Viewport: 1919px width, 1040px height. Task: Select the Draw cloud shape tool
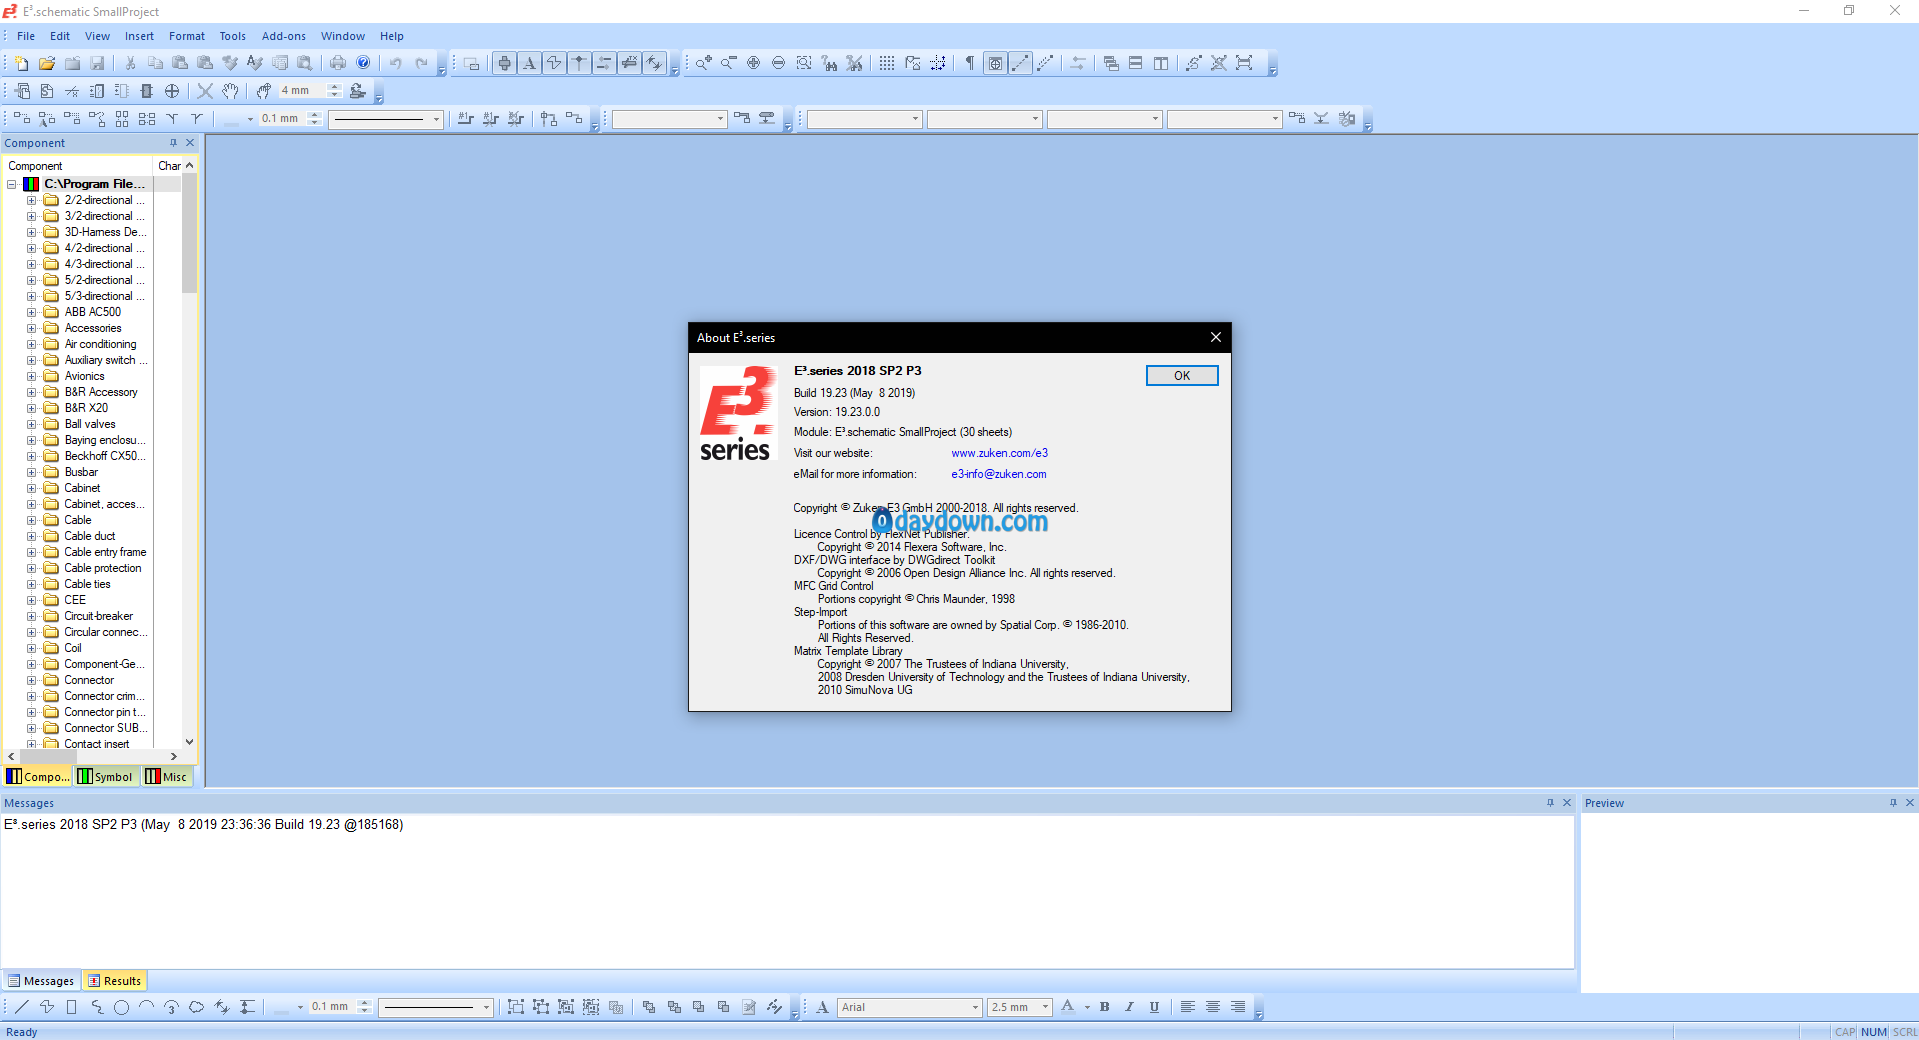[x=196, y=1007]
